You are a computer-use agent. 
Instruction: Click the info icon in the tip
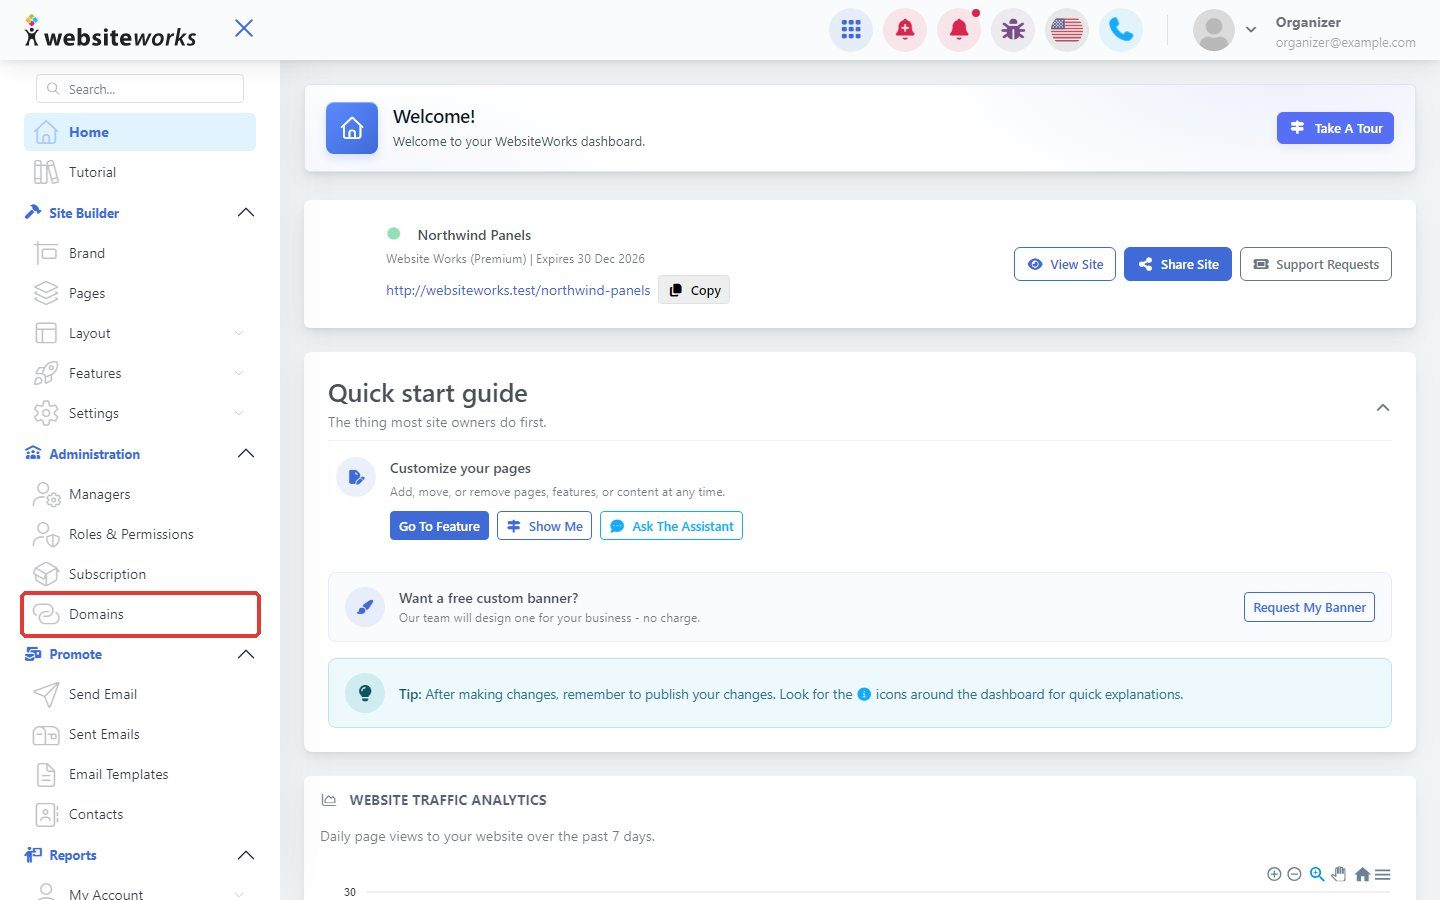click(864, 694)
